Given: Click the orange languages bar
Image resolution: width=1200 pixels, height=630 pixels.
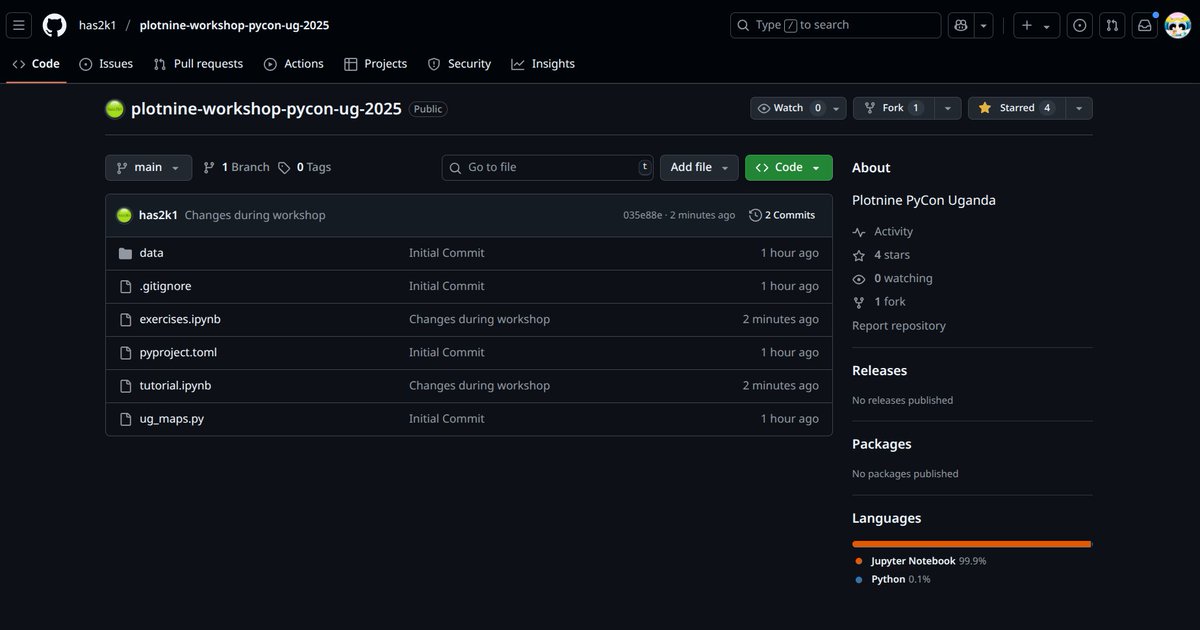Looking at the screenshot, I should pyautogui.click(x=971, y=544).
